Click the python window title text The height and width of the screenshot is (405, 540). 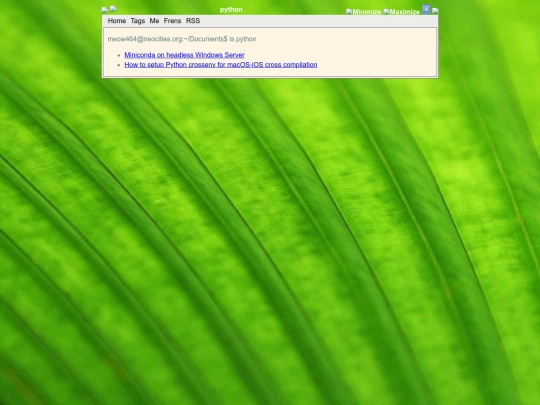click(x=231, y=10)
